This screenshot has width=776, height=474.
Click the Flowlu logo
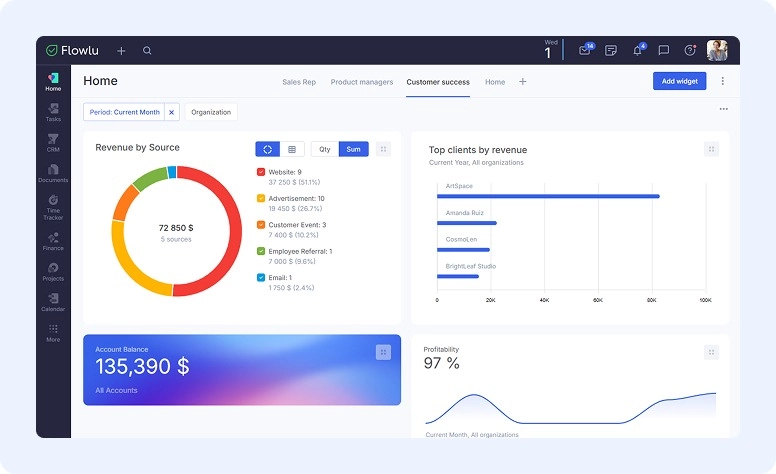(72, 50)
